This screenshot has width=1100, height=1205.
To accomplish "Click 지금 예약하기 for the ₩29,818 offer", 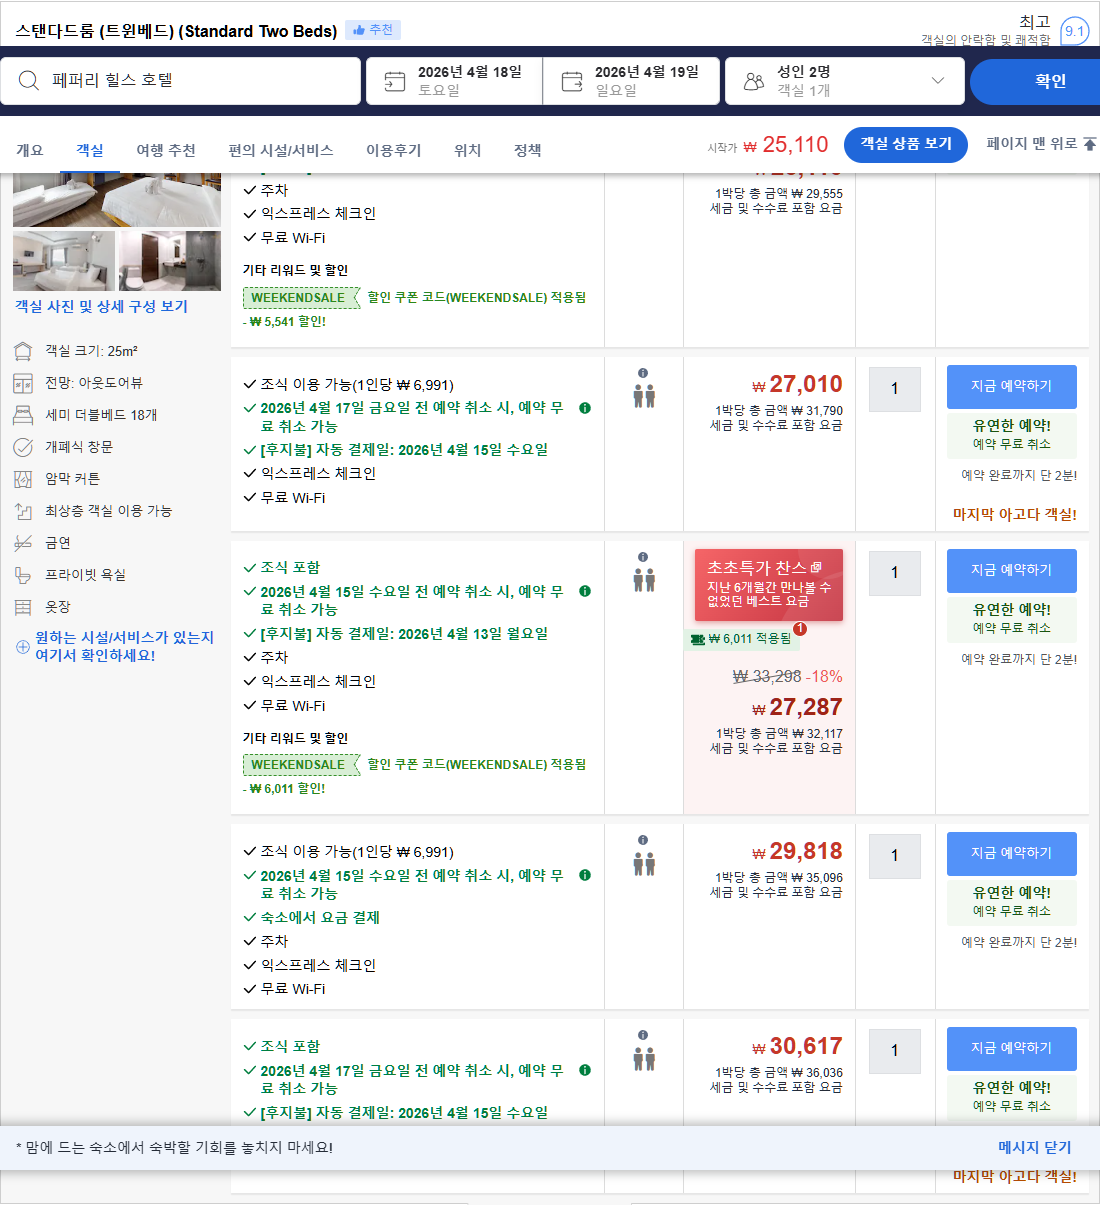I will 1012,853.
